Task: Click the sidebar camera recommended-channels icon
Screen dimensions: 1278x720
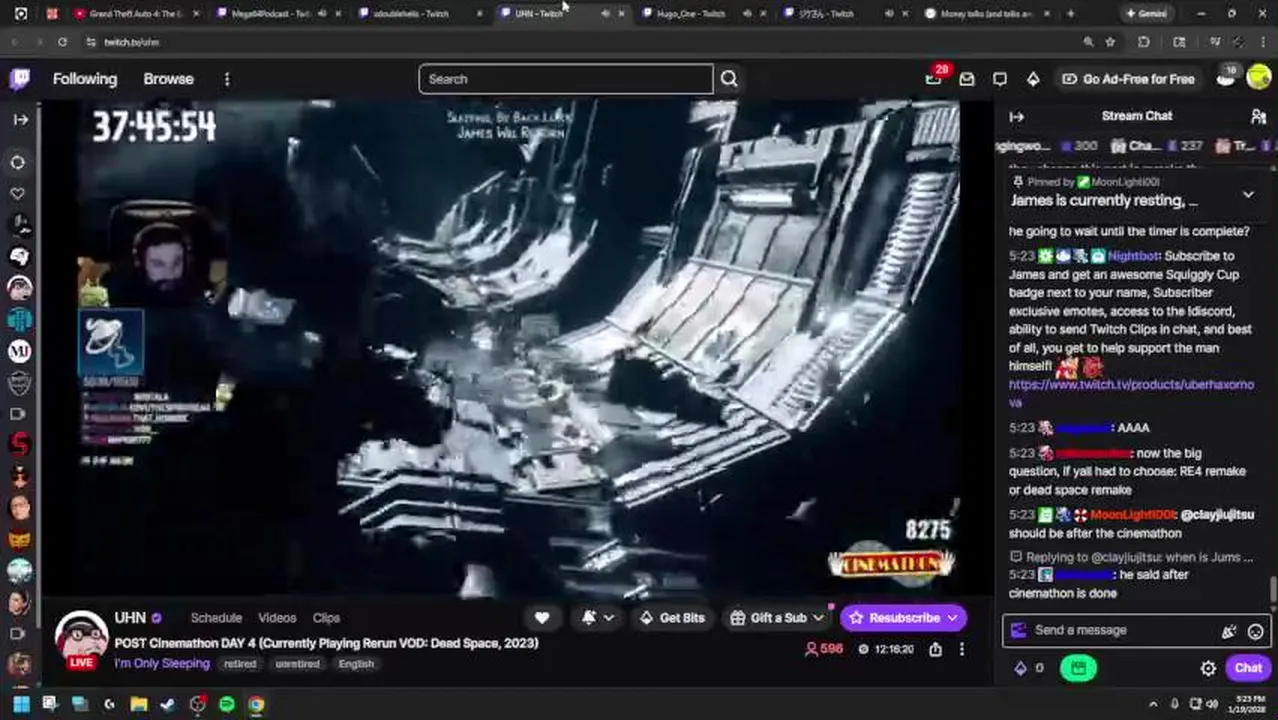Action: coord(18,413)
